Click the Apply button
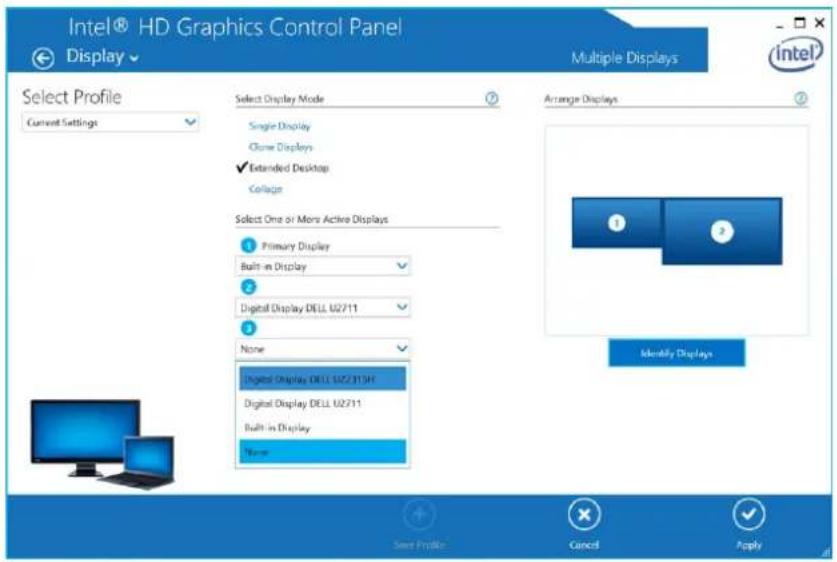The image size is (837, 562). [749, 524]
